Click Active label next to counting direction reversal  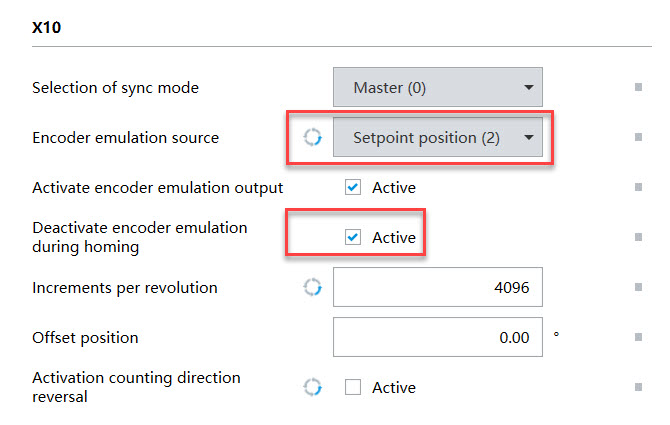coord(394,388)
